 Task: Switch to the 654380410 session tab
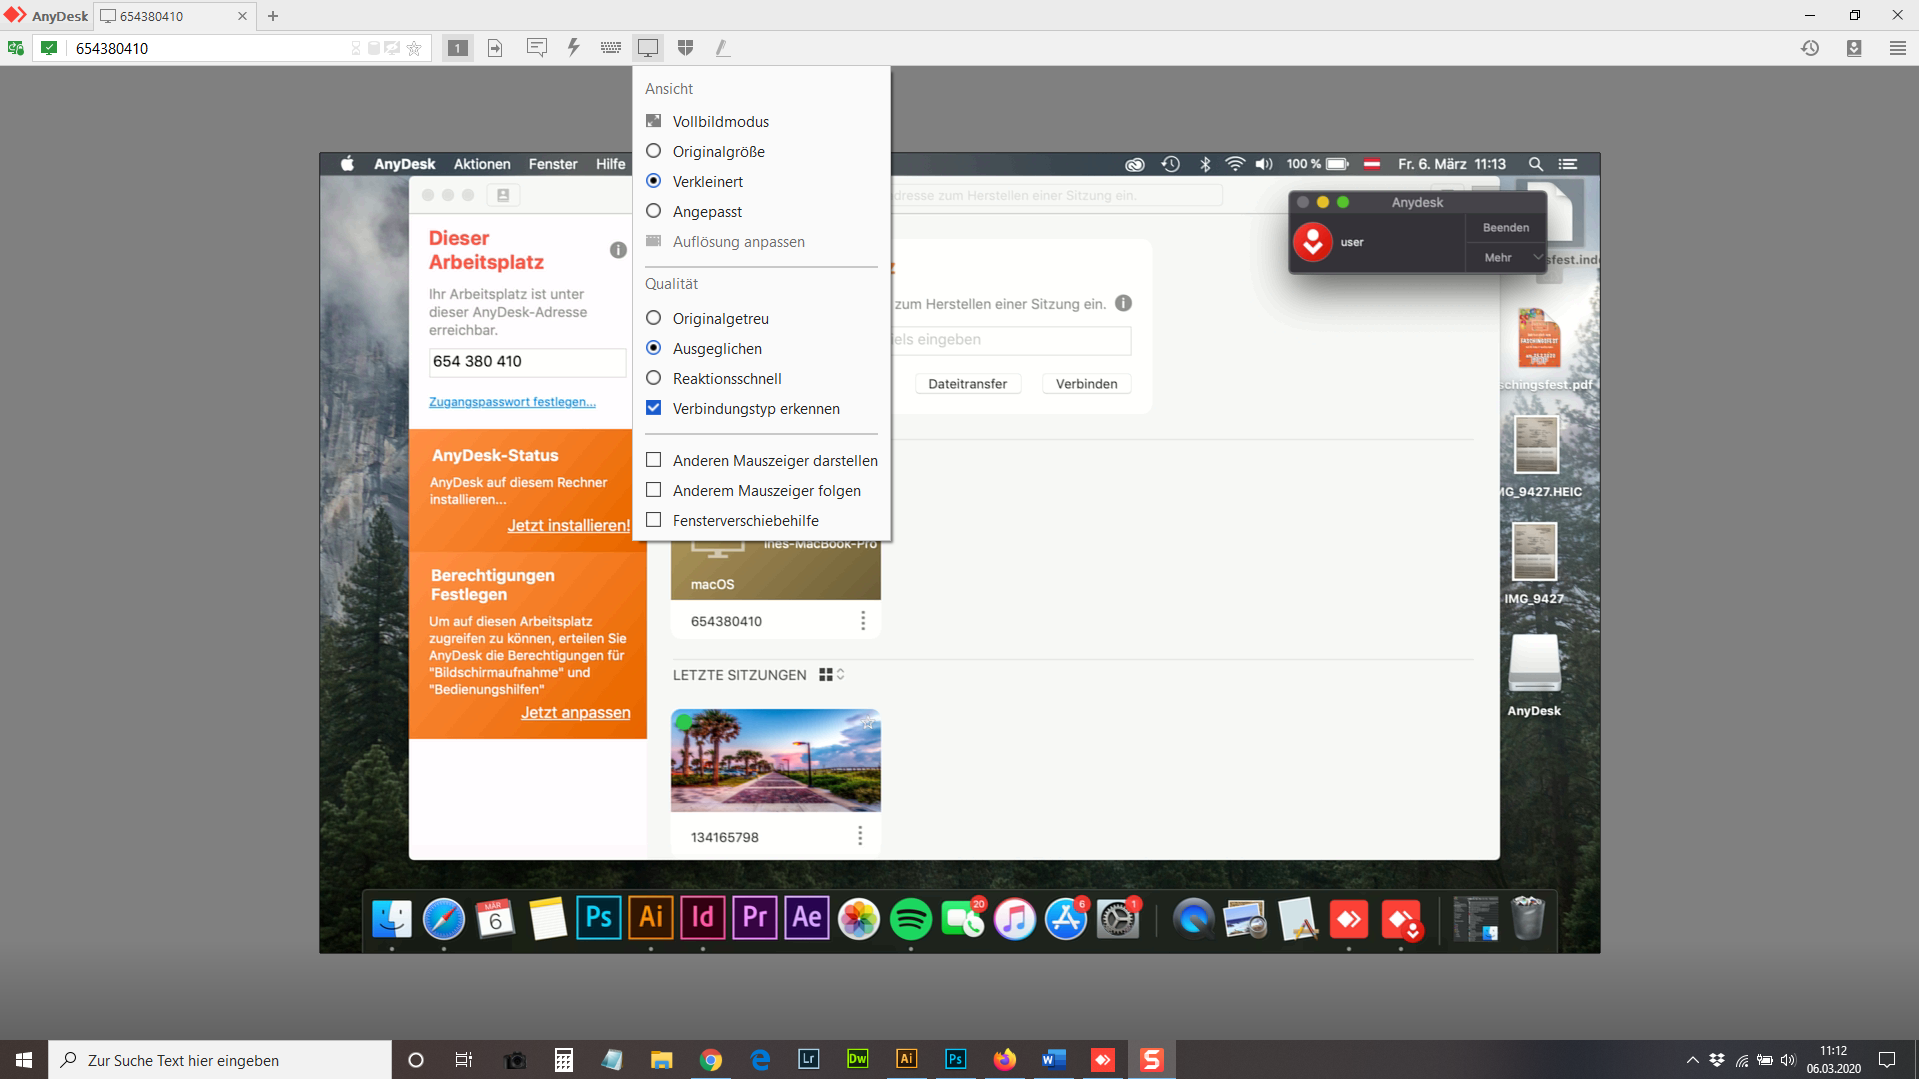coord(172,16)
